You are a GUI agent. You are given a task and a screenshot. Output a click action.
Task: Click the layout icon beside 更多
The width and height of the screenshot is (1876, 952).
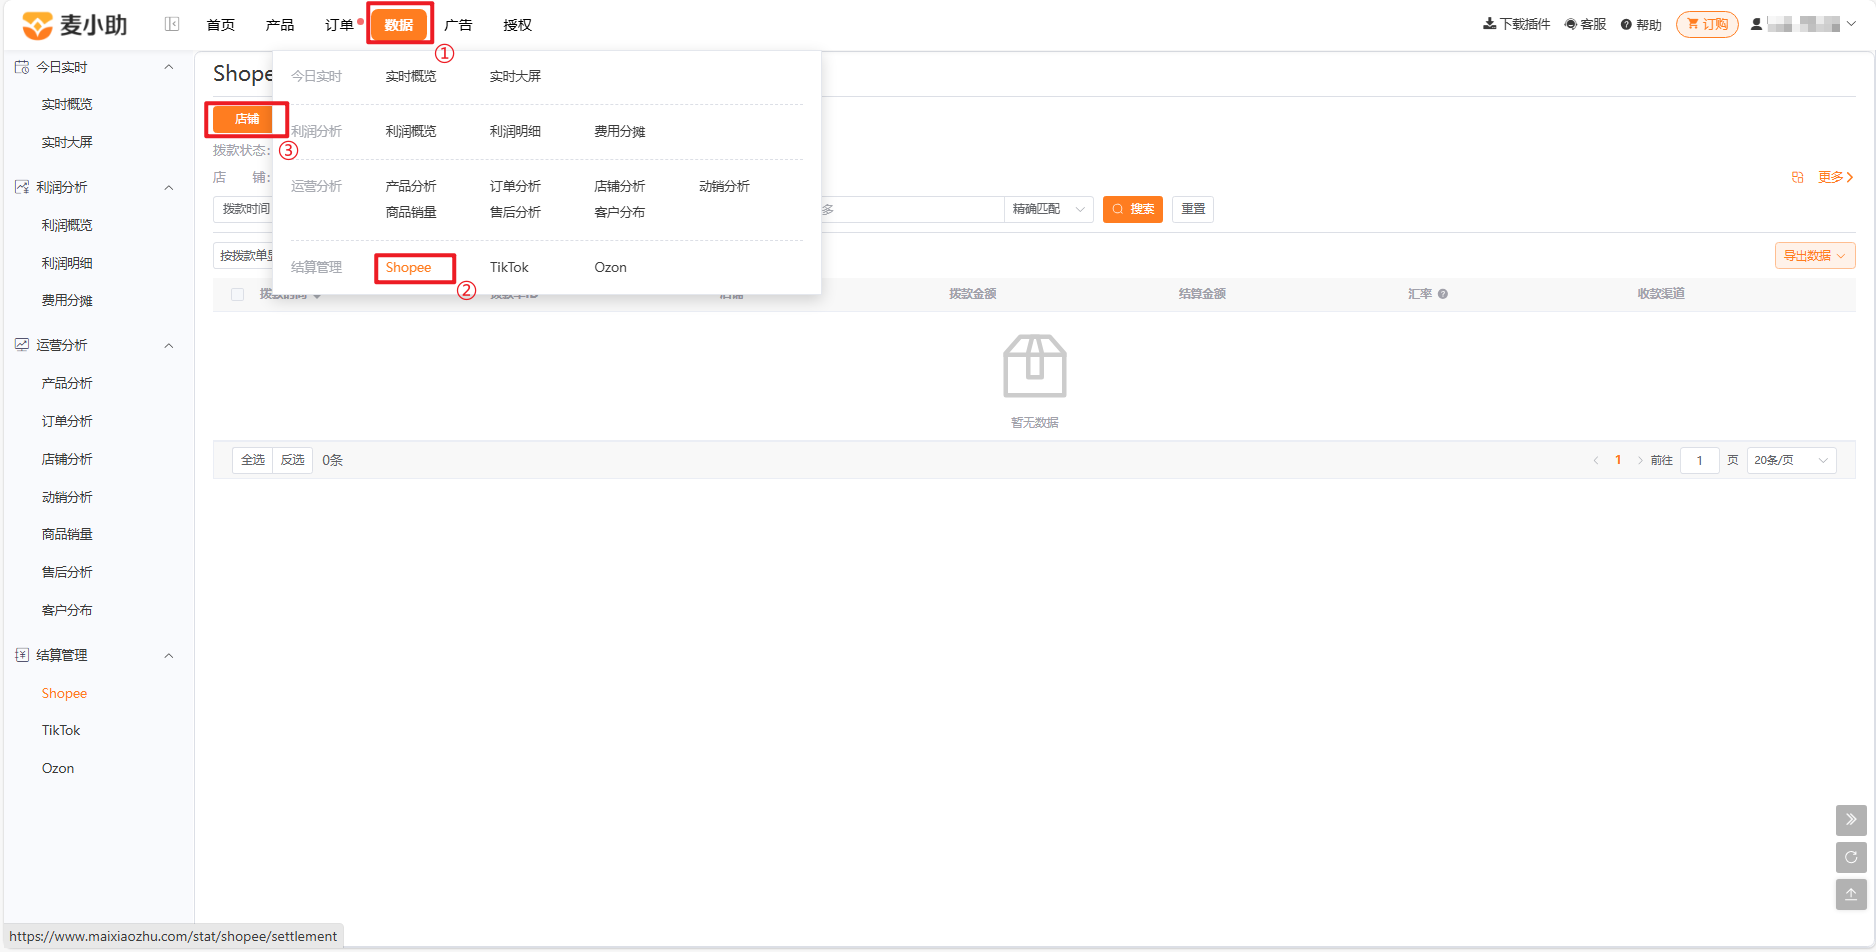1797,177
